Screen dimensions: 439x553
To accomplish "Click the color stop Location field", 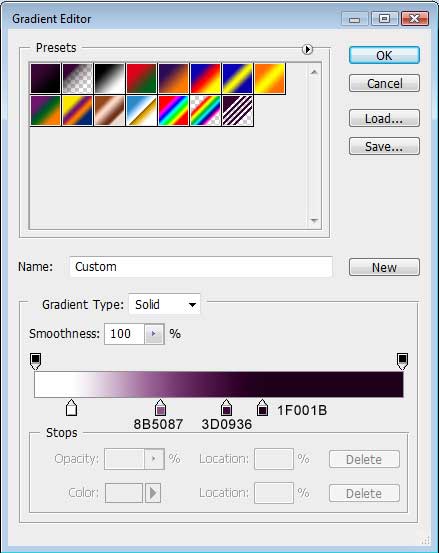I will pos(274,493).
